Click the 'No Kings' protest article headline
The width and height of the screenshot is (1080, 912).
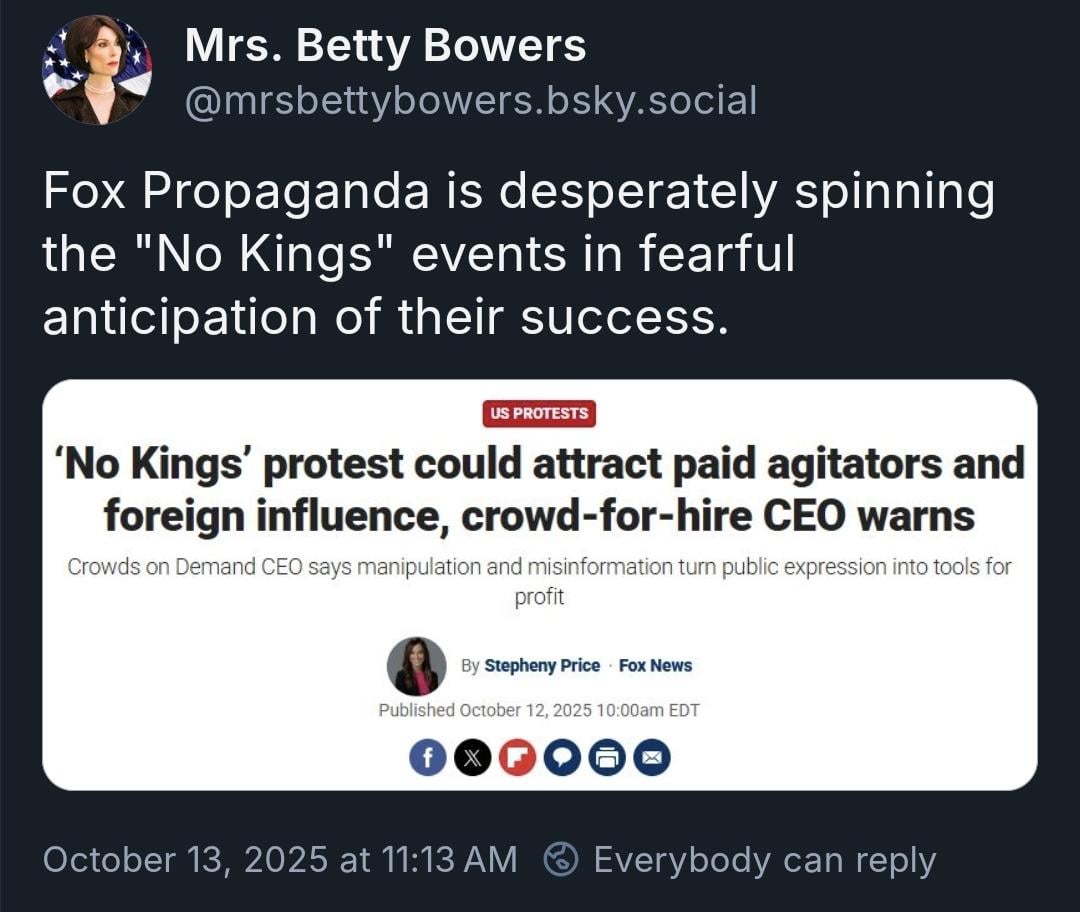540,490
